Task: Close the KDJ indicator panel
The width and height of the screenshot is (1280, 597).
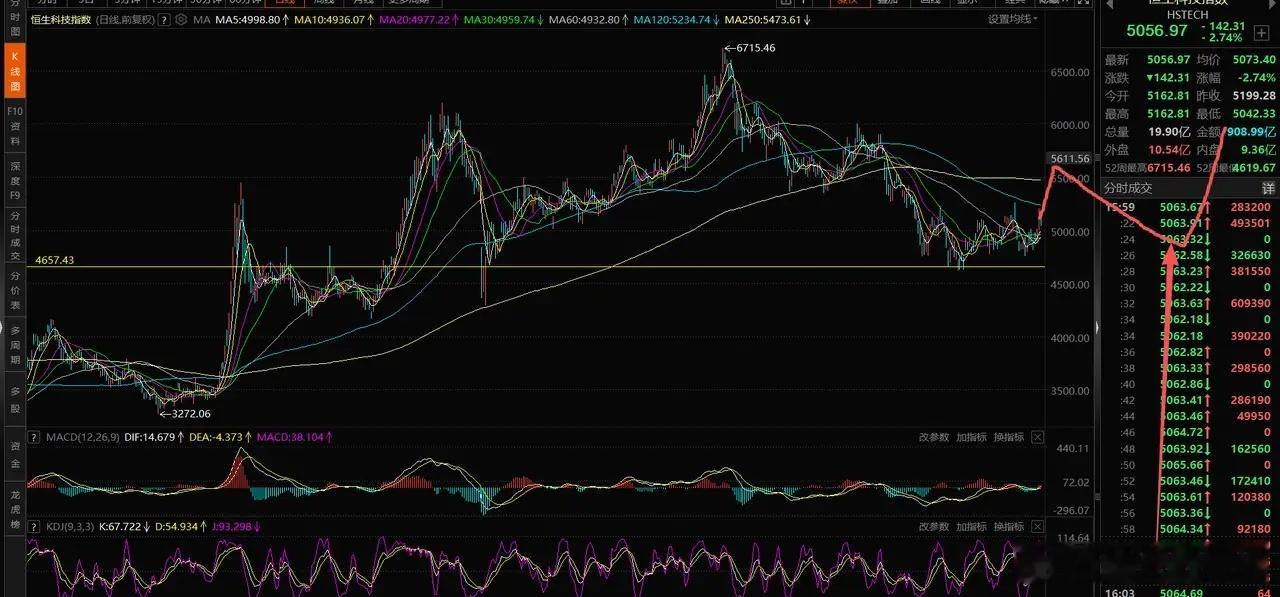Action: pyautogui.click(x=1036, y=526)
